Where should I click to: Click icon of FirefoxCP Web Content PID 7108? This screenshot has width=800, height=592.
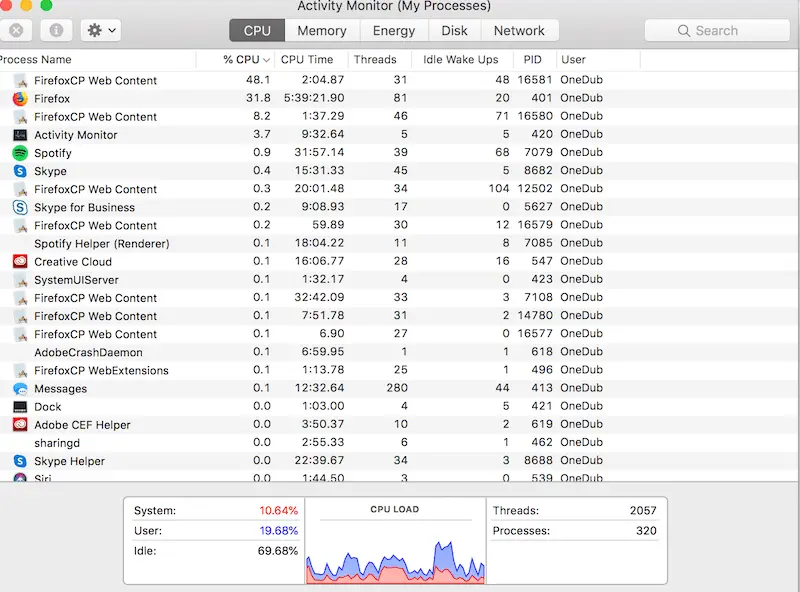click(20, 298)
